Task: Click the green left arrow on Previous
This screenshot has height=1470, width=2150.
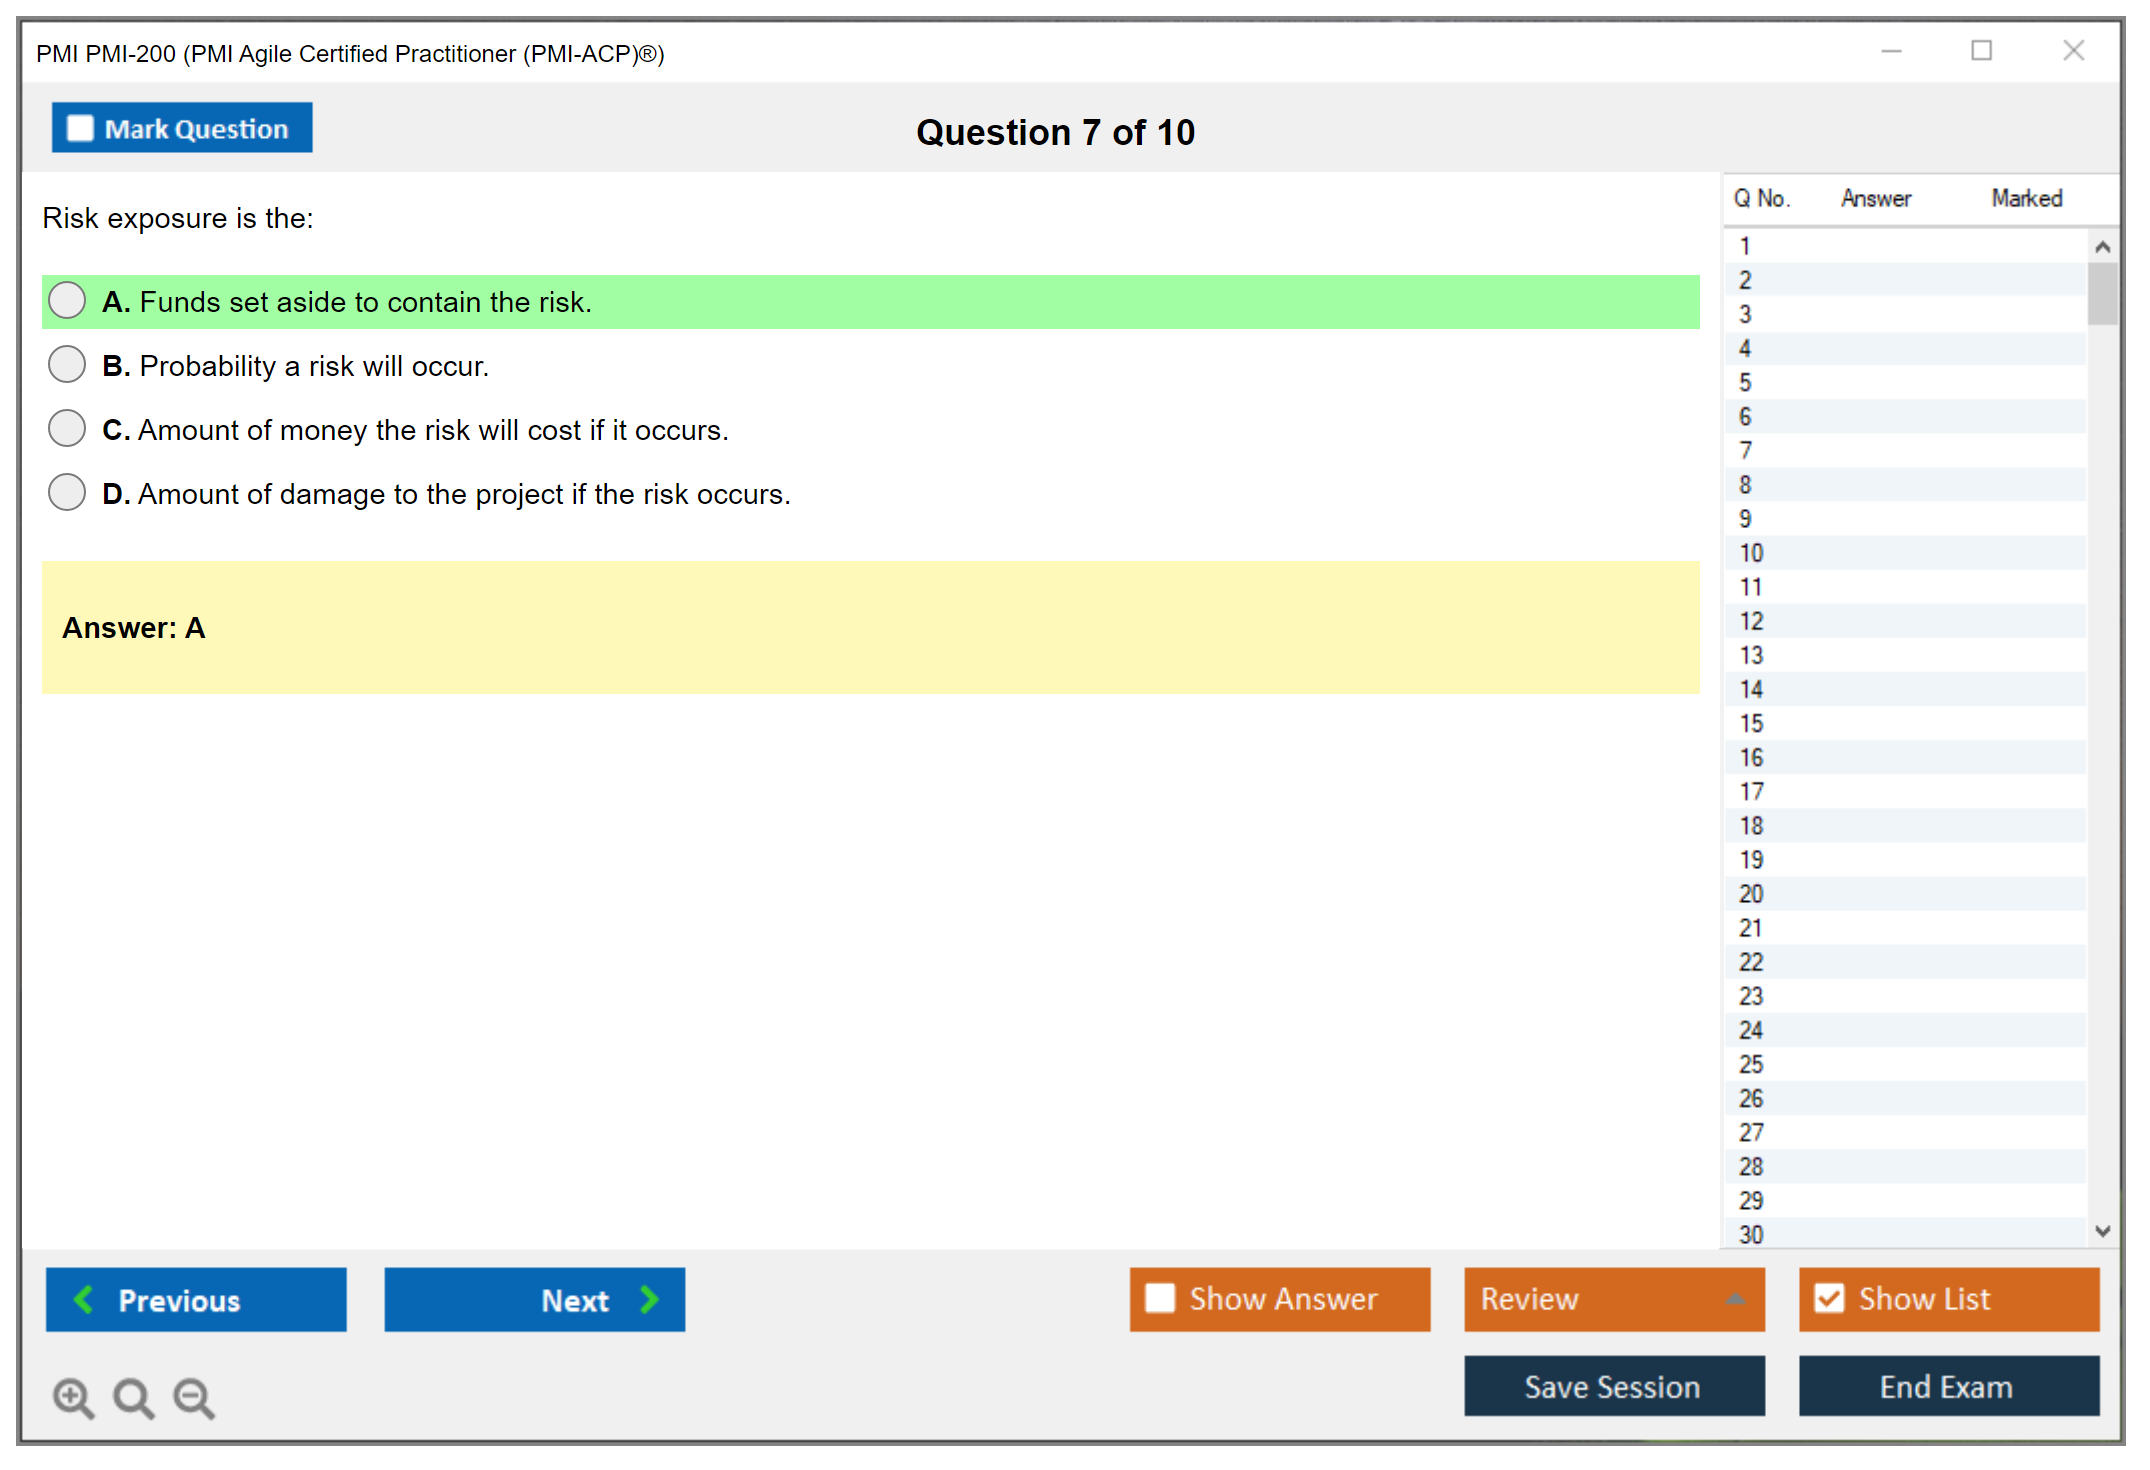Action: tap(84, 1299)
